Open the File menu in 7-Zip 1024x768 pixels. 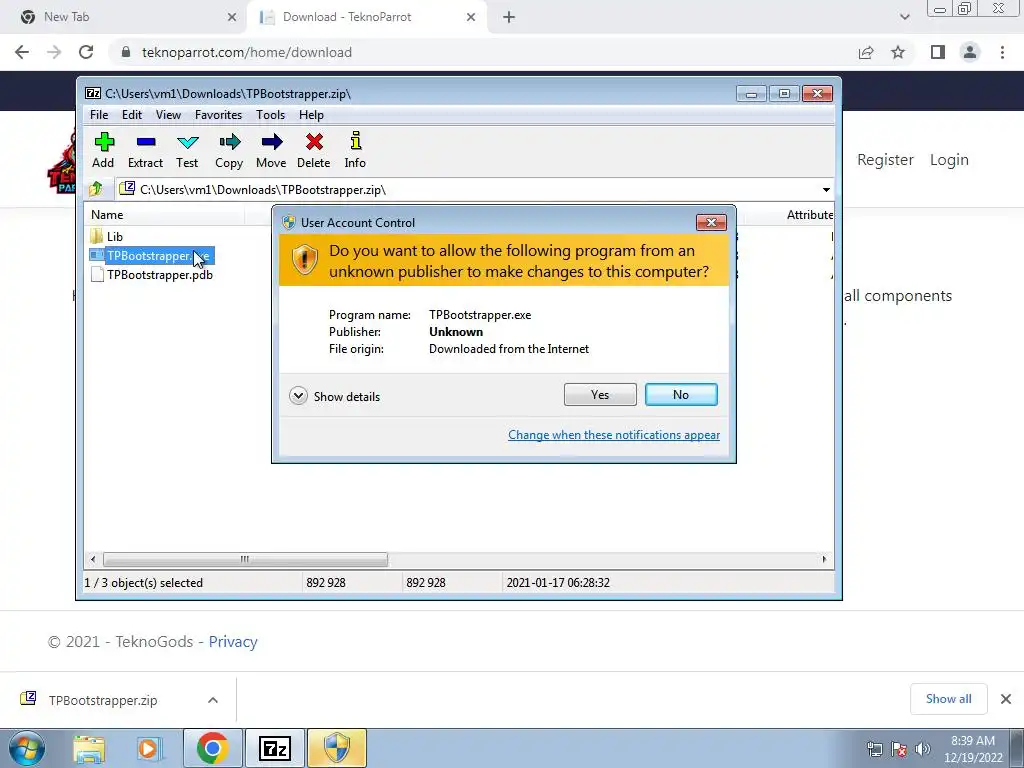(x=99, y=115)
